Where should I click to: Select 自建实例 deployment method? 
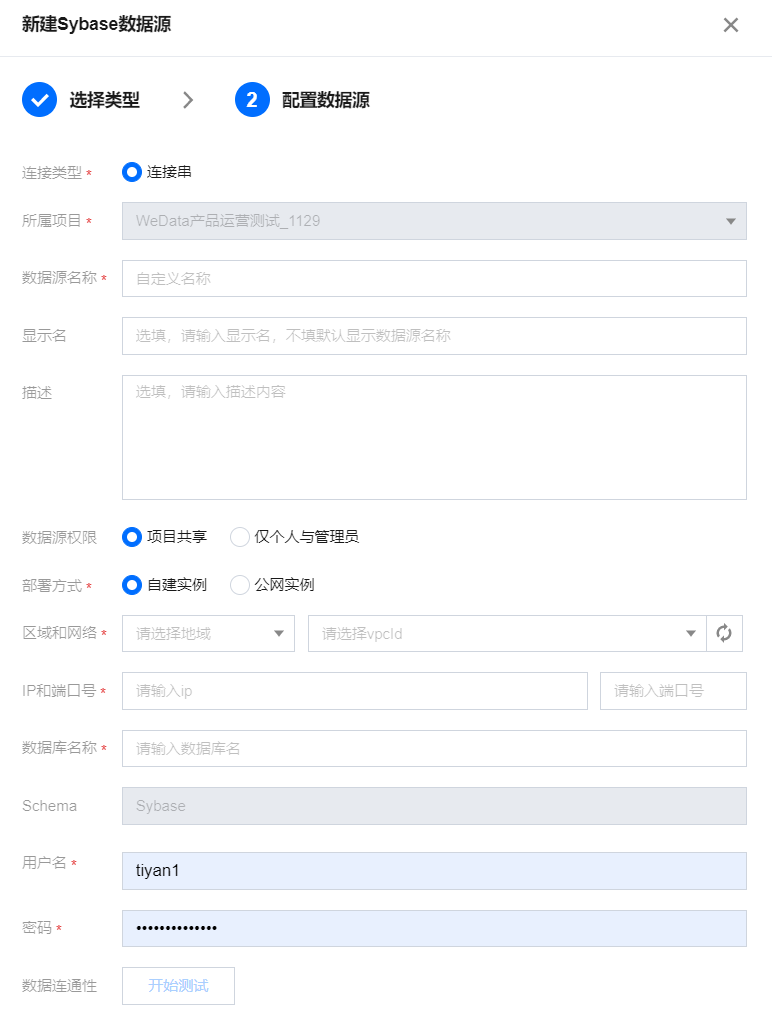pos(132,585)
